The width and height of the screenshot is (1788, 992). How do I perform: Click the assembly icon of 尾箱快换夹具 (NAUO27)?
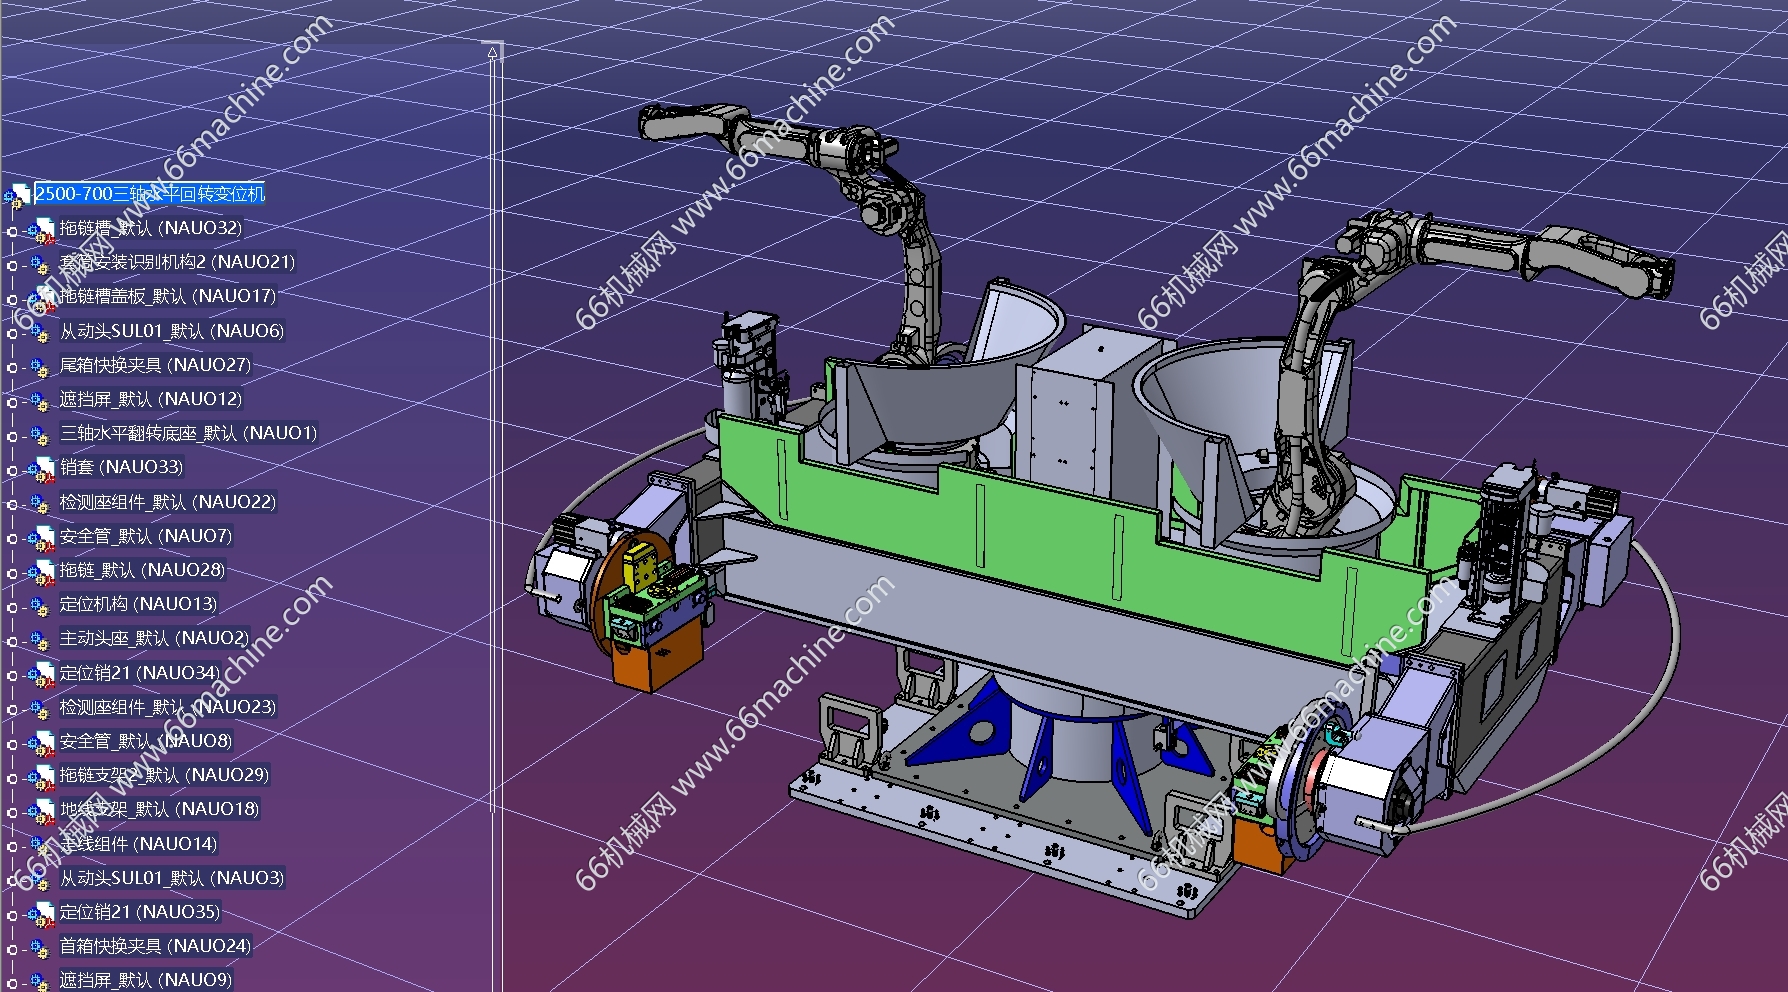[41, 366]
